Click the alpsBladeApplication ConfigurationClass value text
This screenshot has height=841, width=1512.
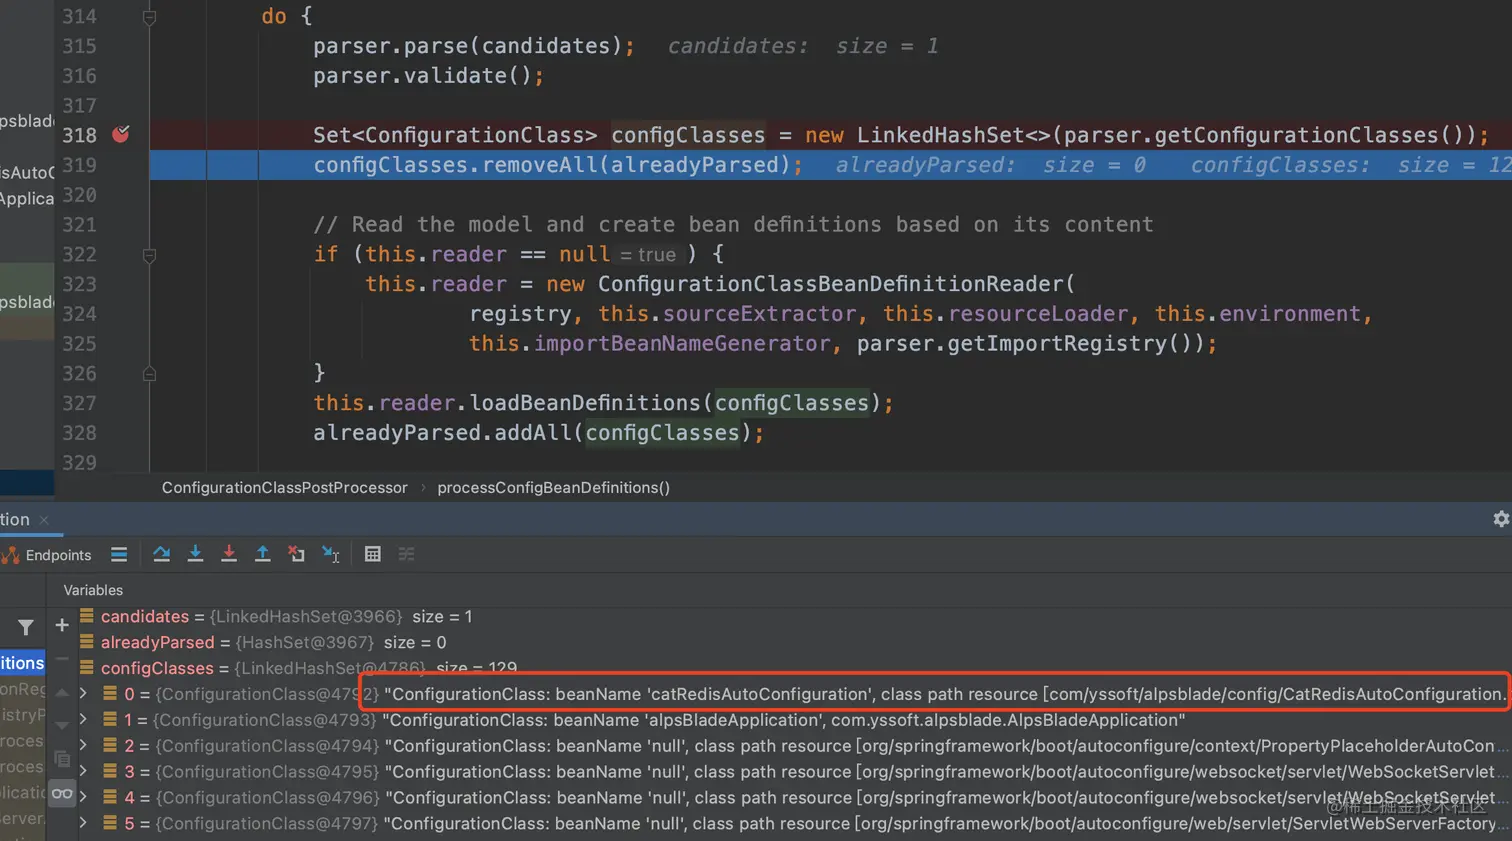click(x=784, y=720)
